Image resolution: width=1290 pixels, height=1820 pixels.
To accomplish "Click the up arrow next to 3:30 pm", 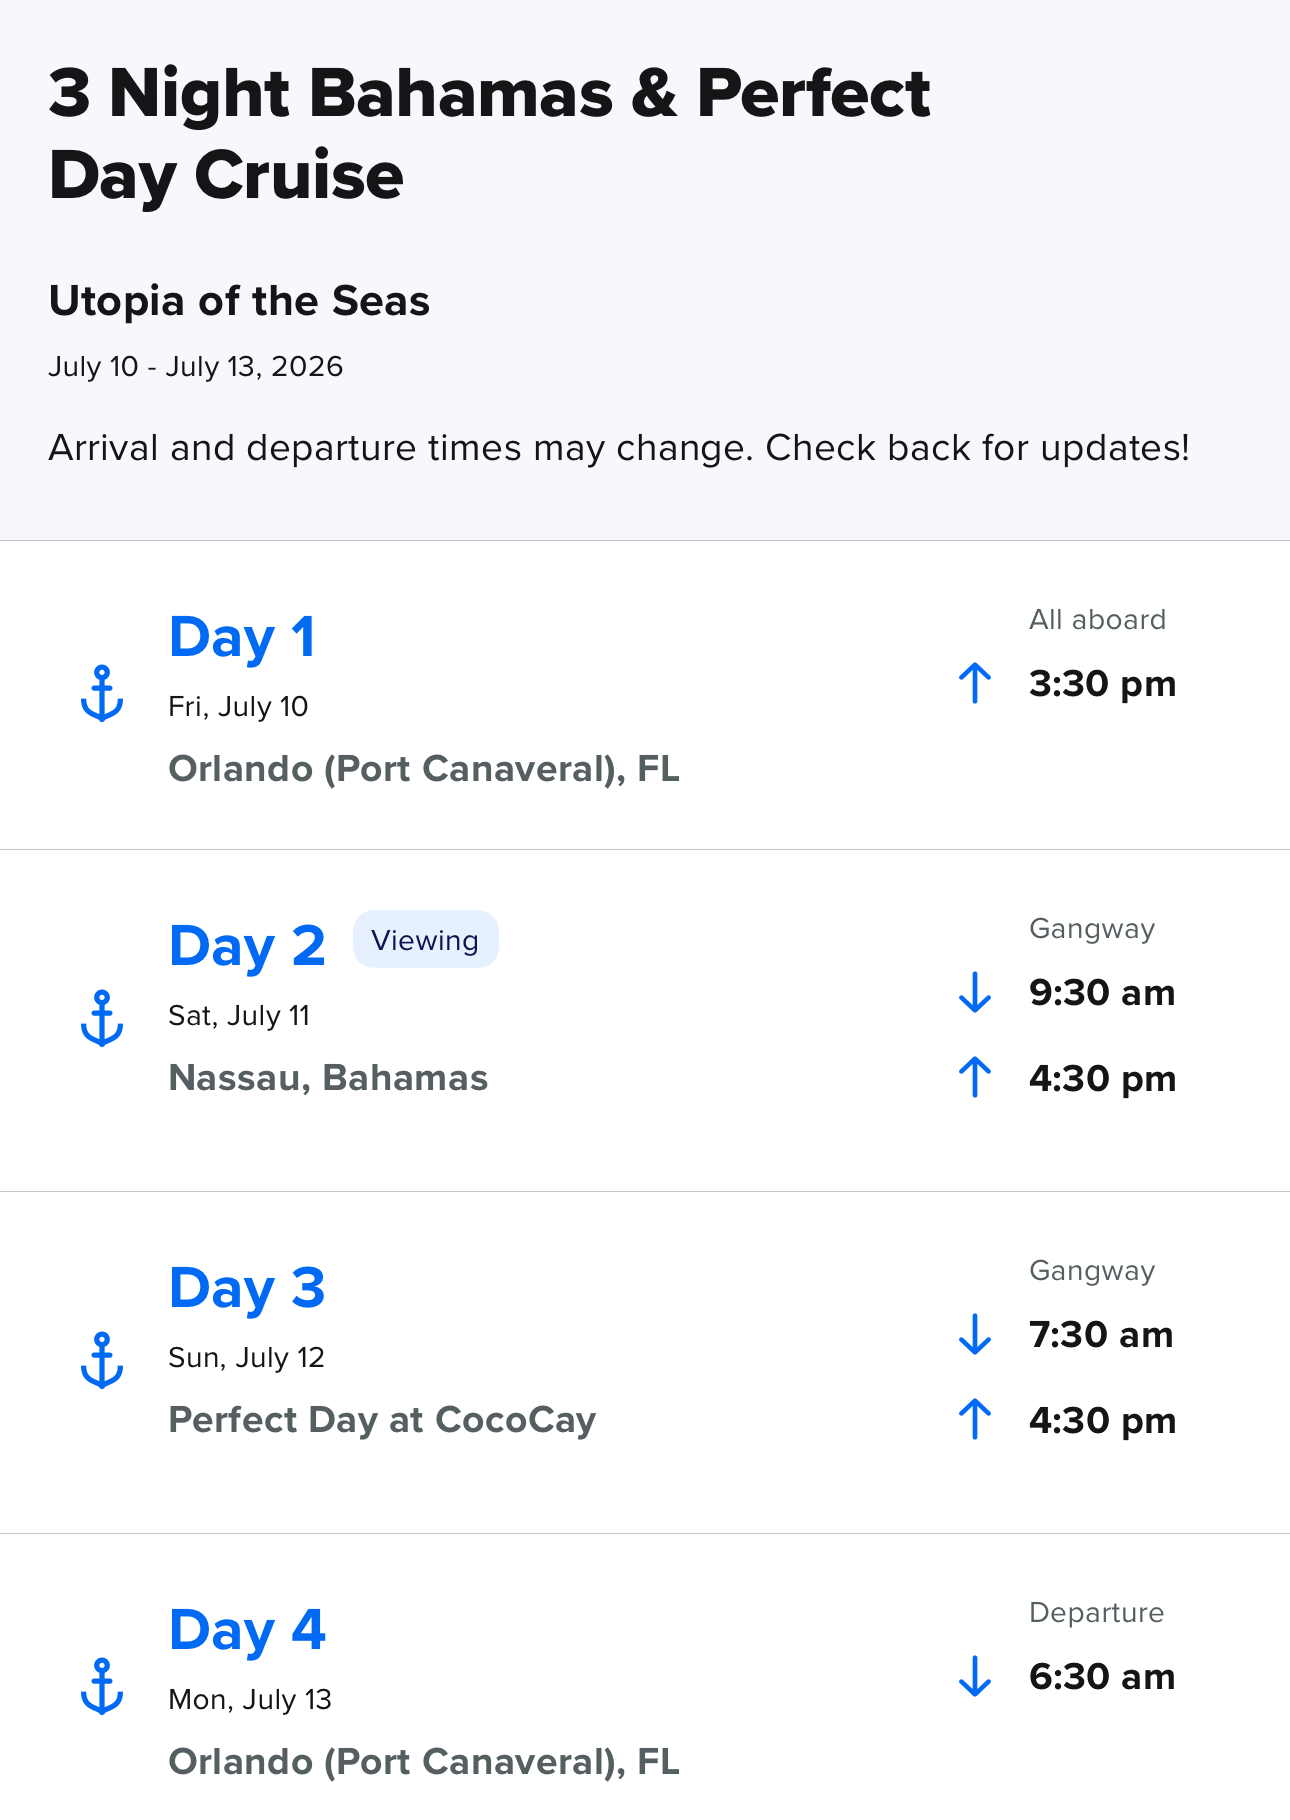I will [975, 684].
